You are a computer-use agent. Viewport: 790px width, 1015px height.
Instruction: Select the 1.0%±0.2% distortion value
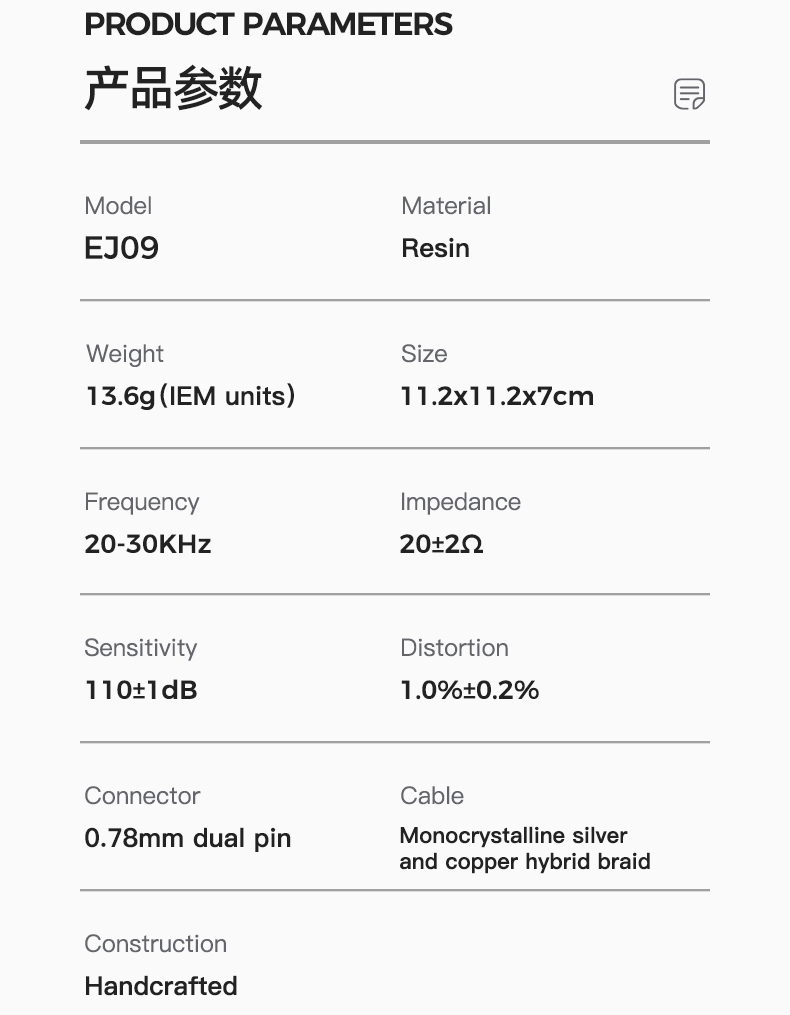(469, 690)
